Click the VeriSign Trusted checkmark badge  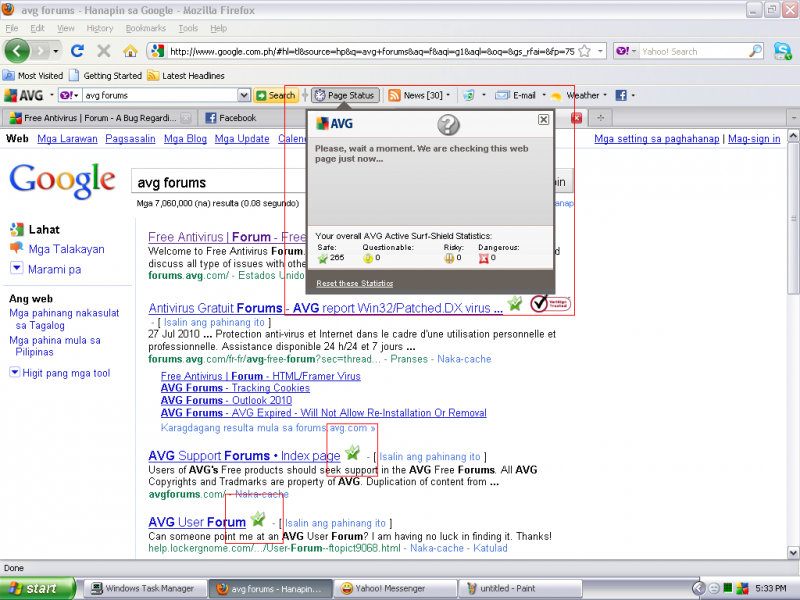tap(551, 303)
